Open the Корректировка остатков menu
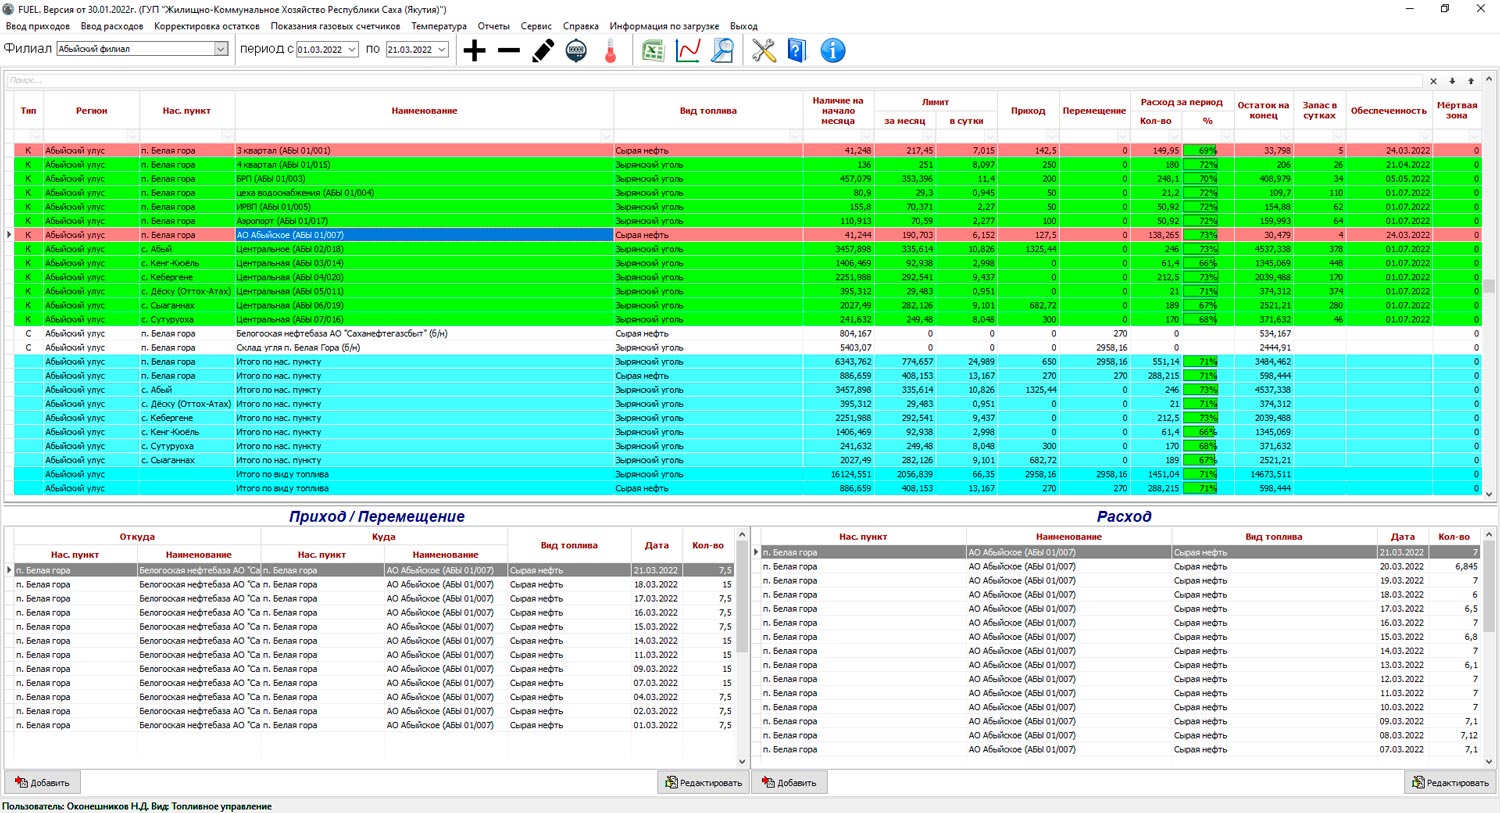The image size is (1500, 813). 206,26
